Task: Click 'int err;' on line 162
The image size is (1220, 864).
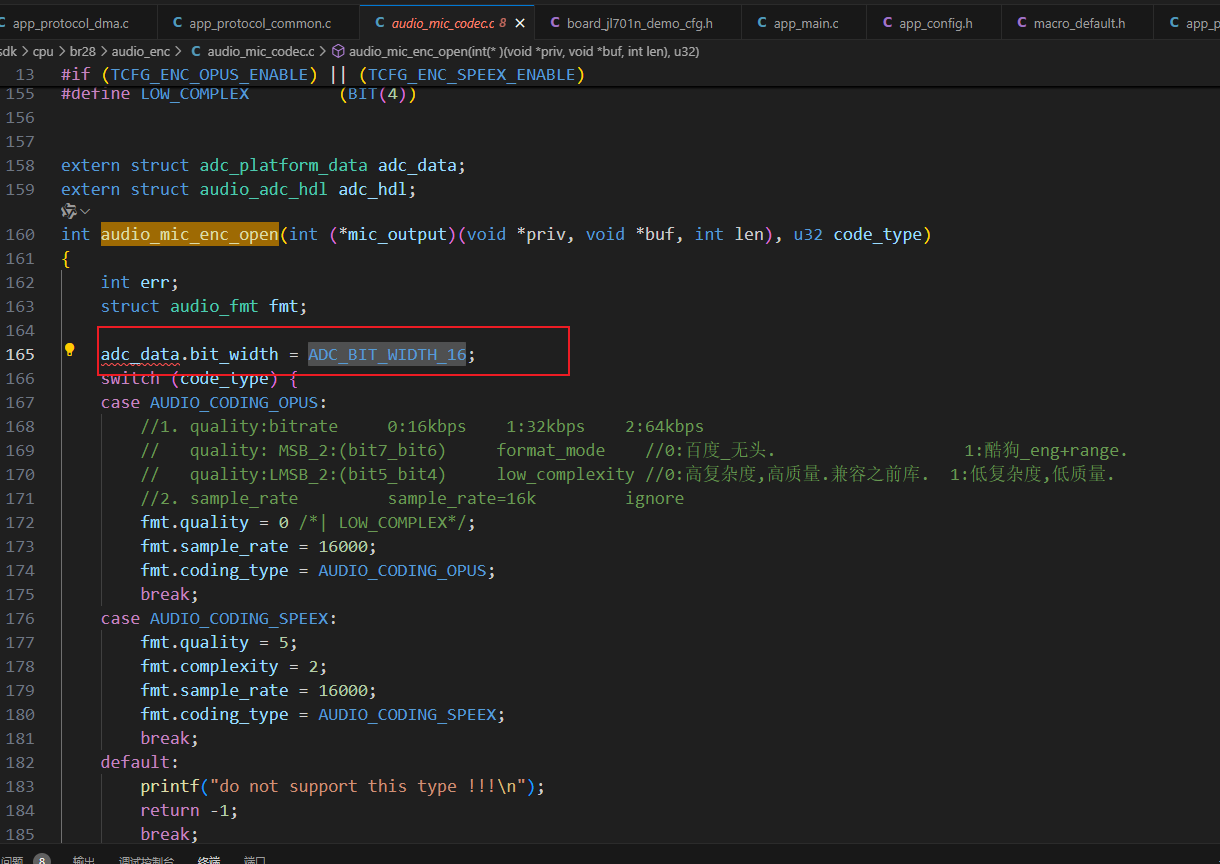Action: pyautogui.click(x=140, y=282)
